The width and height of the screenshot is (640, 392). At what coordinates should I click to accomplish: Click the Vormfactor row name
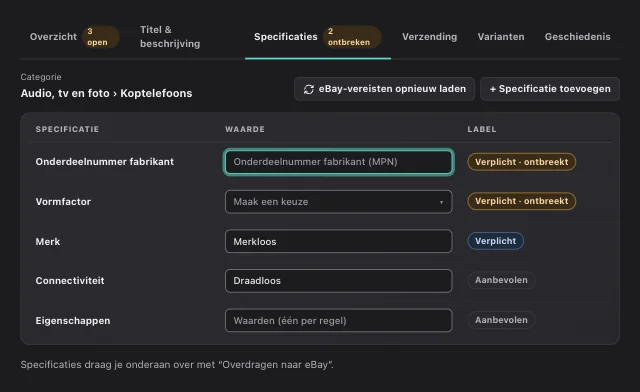coord(63,202)
